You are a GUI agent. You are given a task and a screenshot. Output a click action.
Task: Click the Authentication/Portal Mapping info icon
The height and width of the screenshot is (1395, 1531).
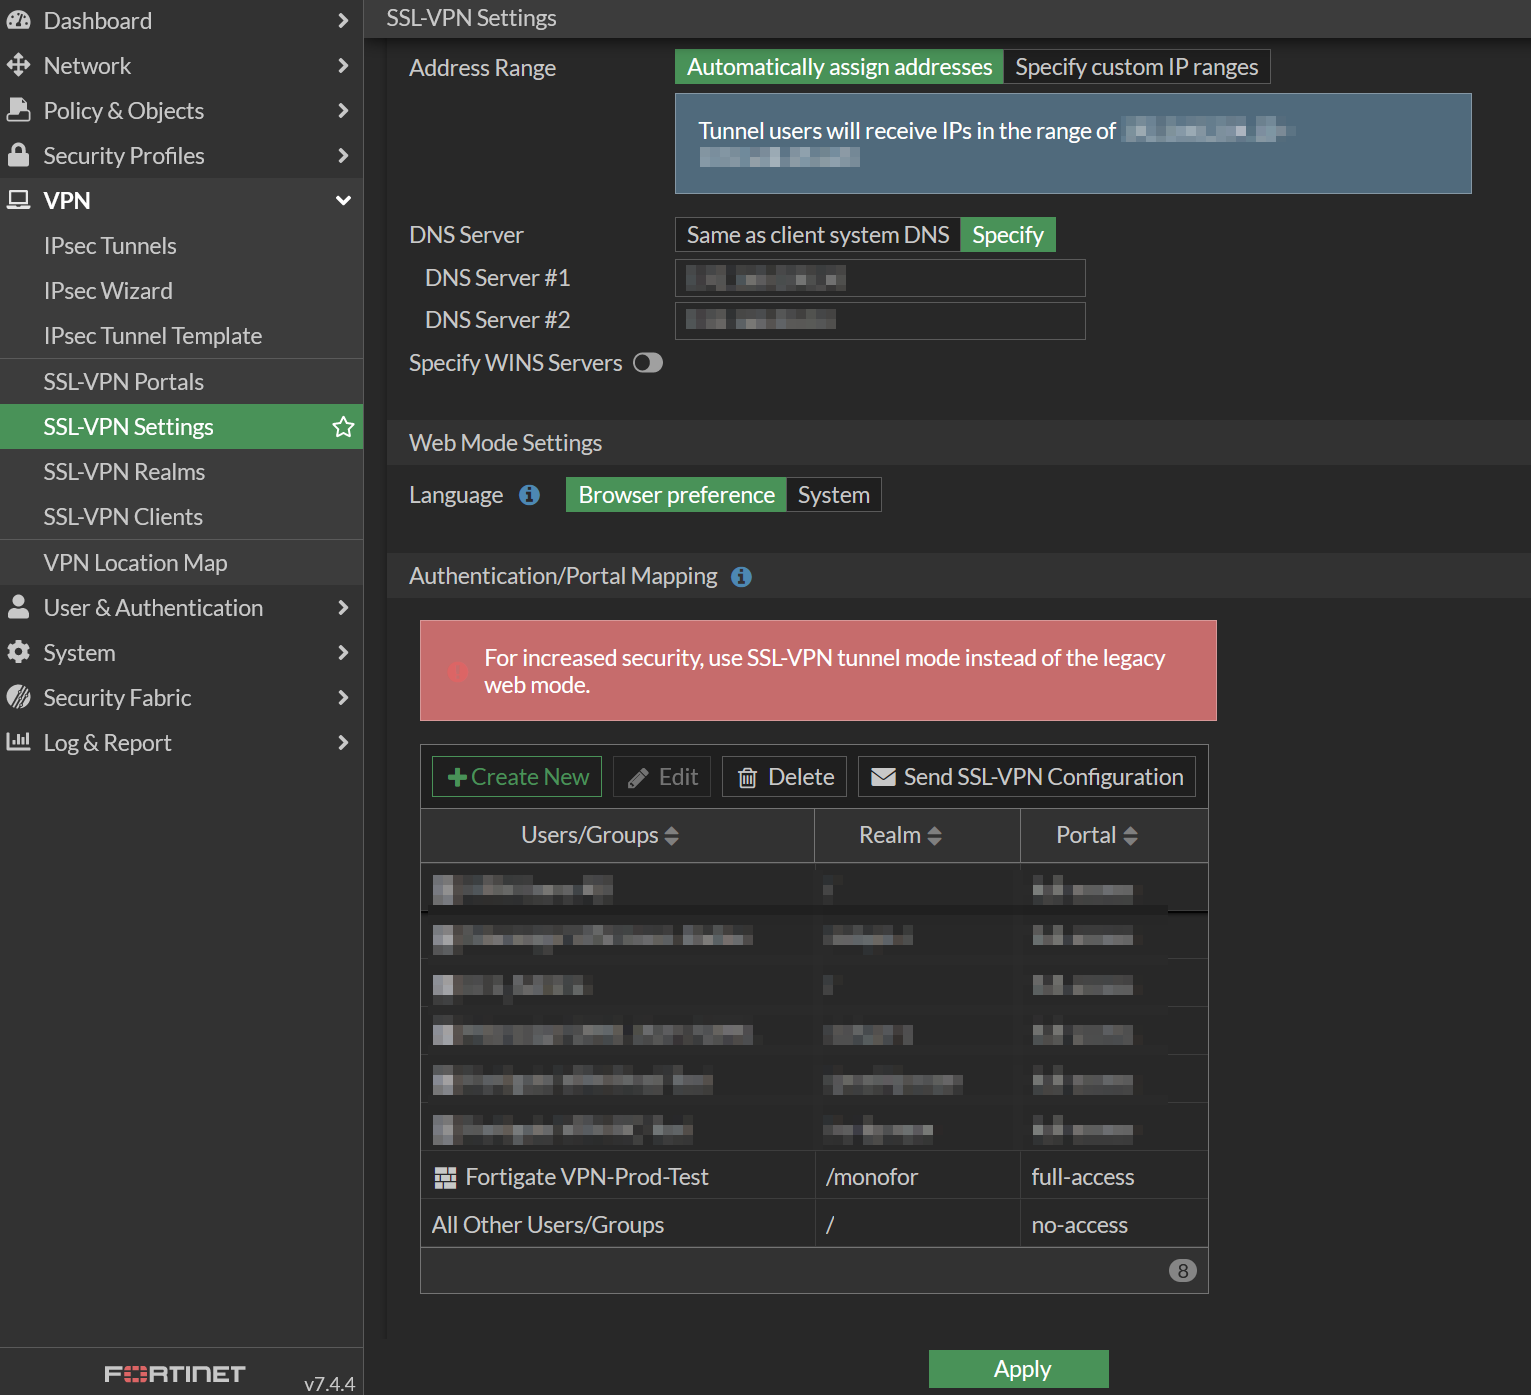point(741,577)
